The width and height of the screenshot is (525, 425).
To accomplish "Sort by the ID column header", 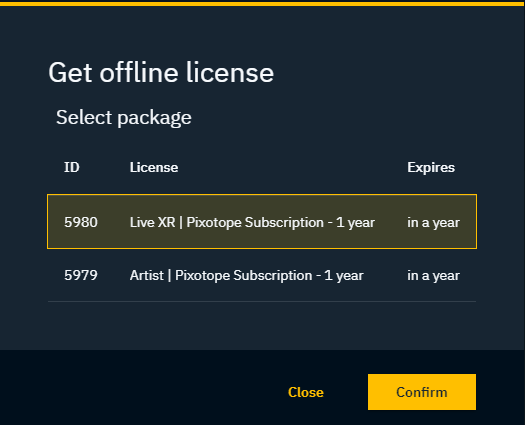I will (x=72, y=167).
